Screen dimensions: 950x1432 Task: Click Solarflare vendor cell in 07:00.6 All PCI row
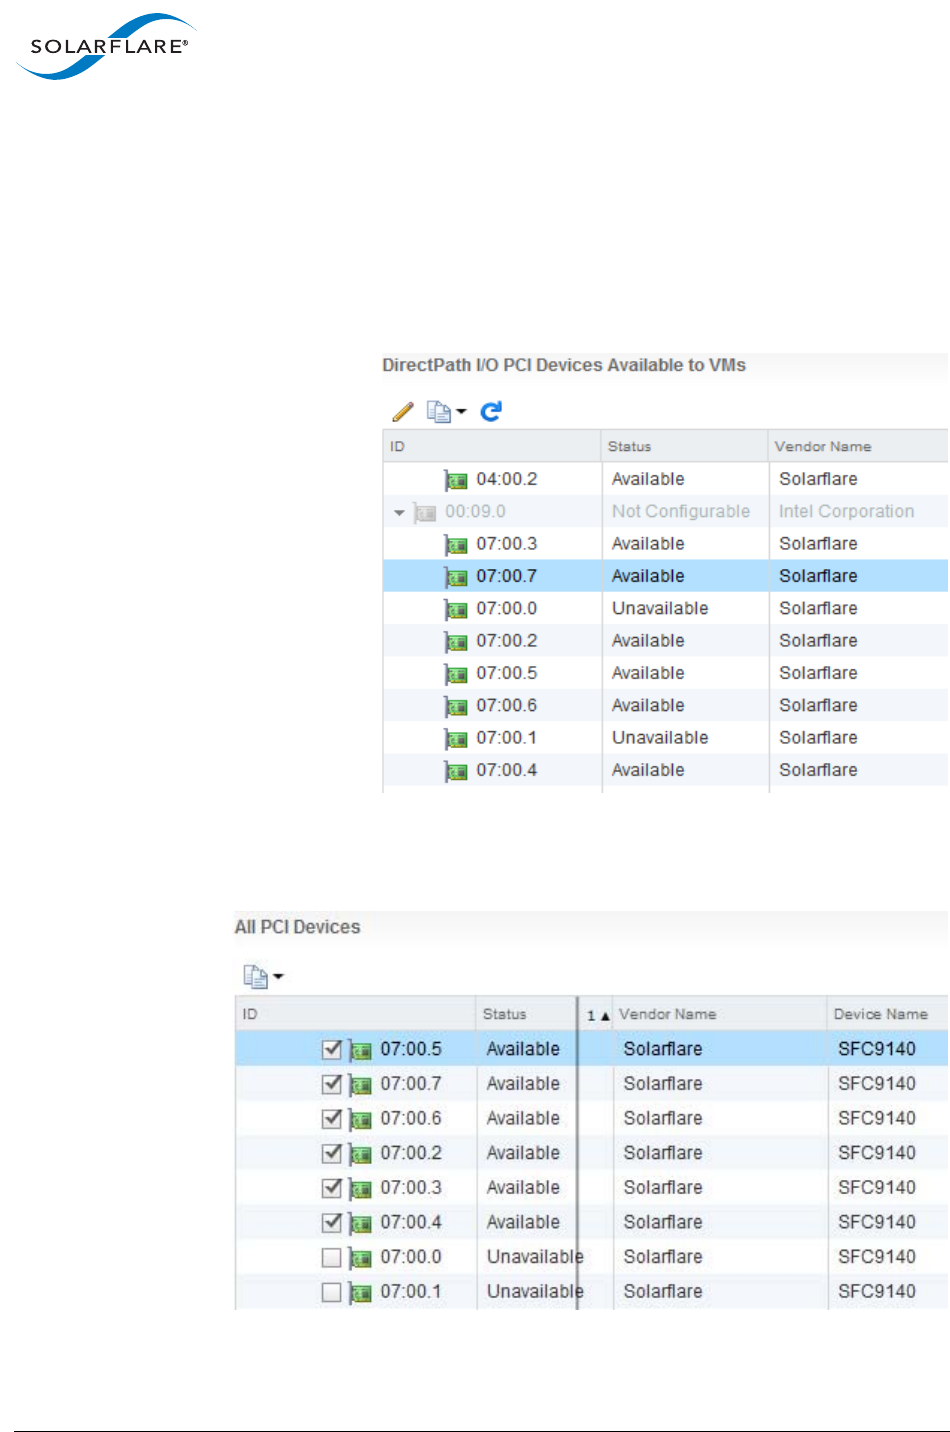point(663,1118)
